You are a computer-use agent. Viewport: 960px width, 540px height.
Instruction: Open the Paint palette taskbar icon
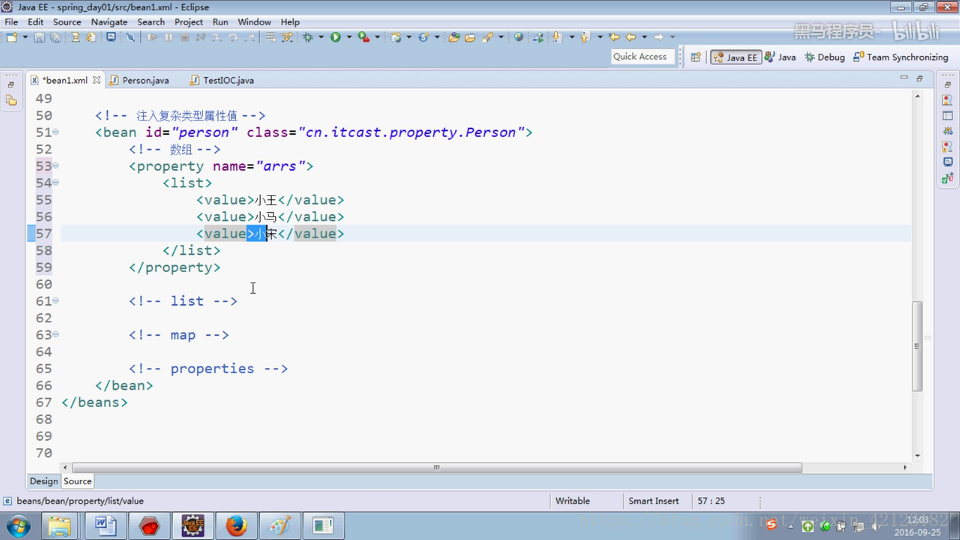click(280, 526)
